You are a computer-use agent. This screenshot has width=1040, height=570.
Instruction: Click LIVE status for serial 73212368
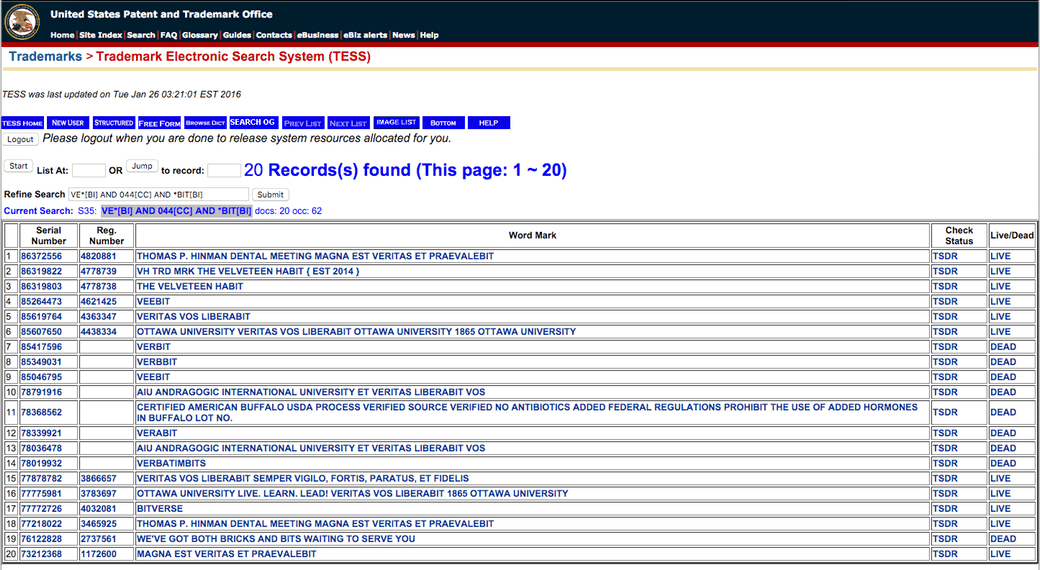(x=1000, y=554)
